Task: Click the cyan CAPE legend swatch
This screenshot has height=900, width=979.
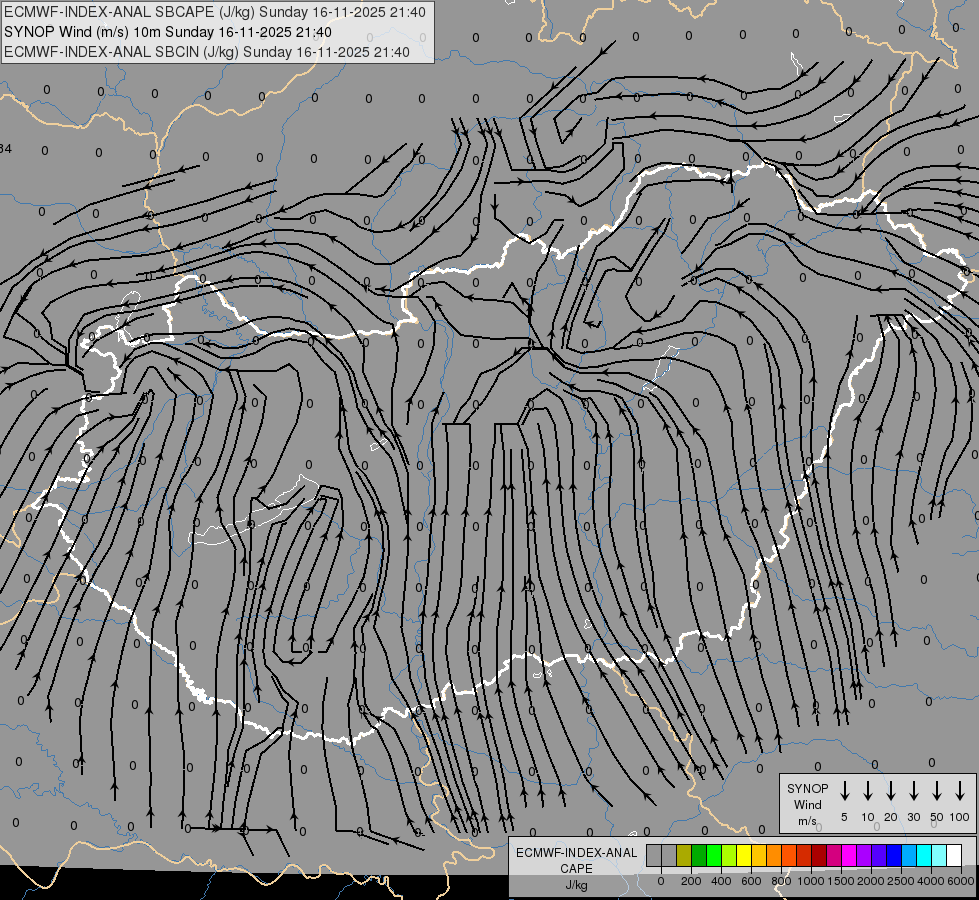Action: [923, 855]
